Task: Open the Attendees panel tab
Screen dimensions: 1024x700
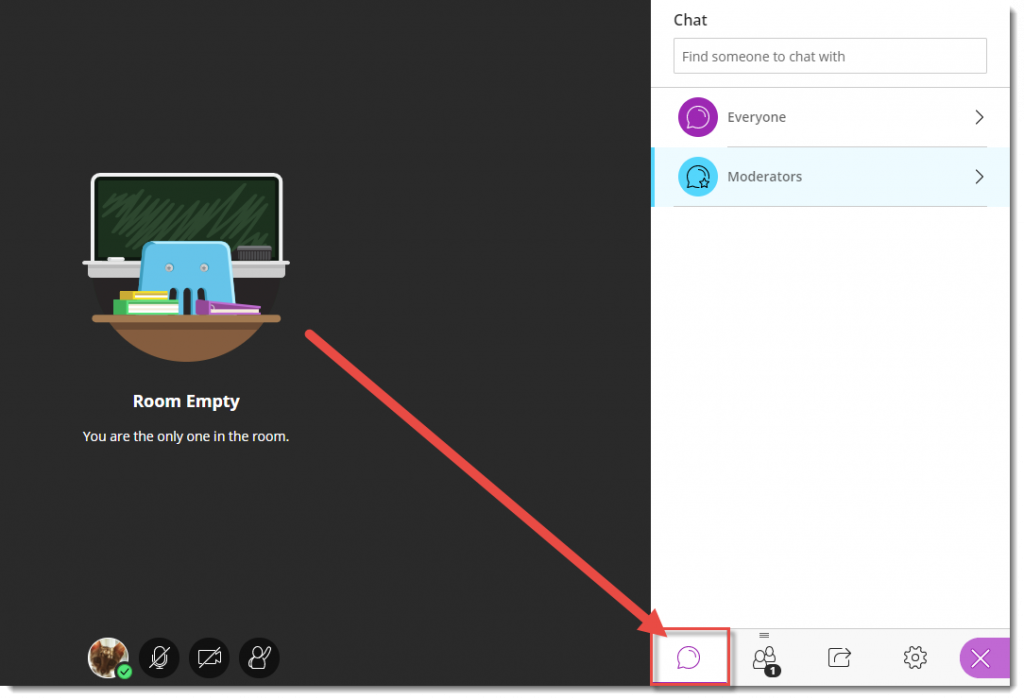Action: [x=764, y=657]
